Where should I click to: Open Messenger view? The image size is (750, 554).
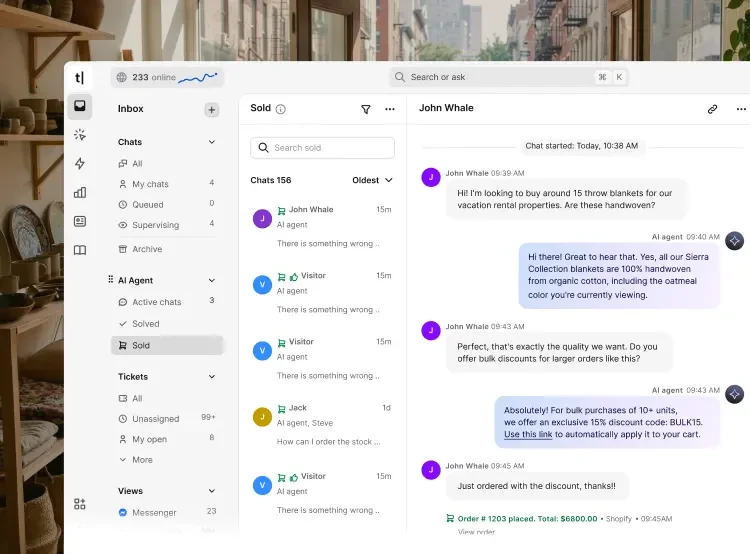point(167,512)
